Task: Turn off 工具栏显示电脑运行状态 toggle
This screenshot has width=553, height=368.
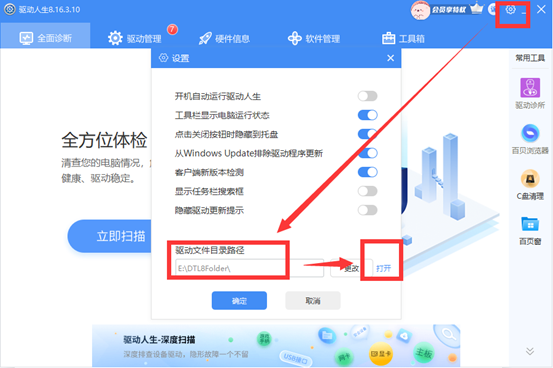Action: pos(367,115)
